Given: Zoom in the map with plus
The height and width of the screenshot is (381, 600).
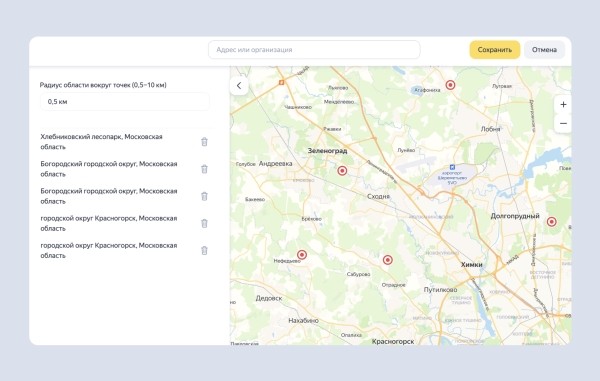Looking at the screenshot, I should point(563,104).
